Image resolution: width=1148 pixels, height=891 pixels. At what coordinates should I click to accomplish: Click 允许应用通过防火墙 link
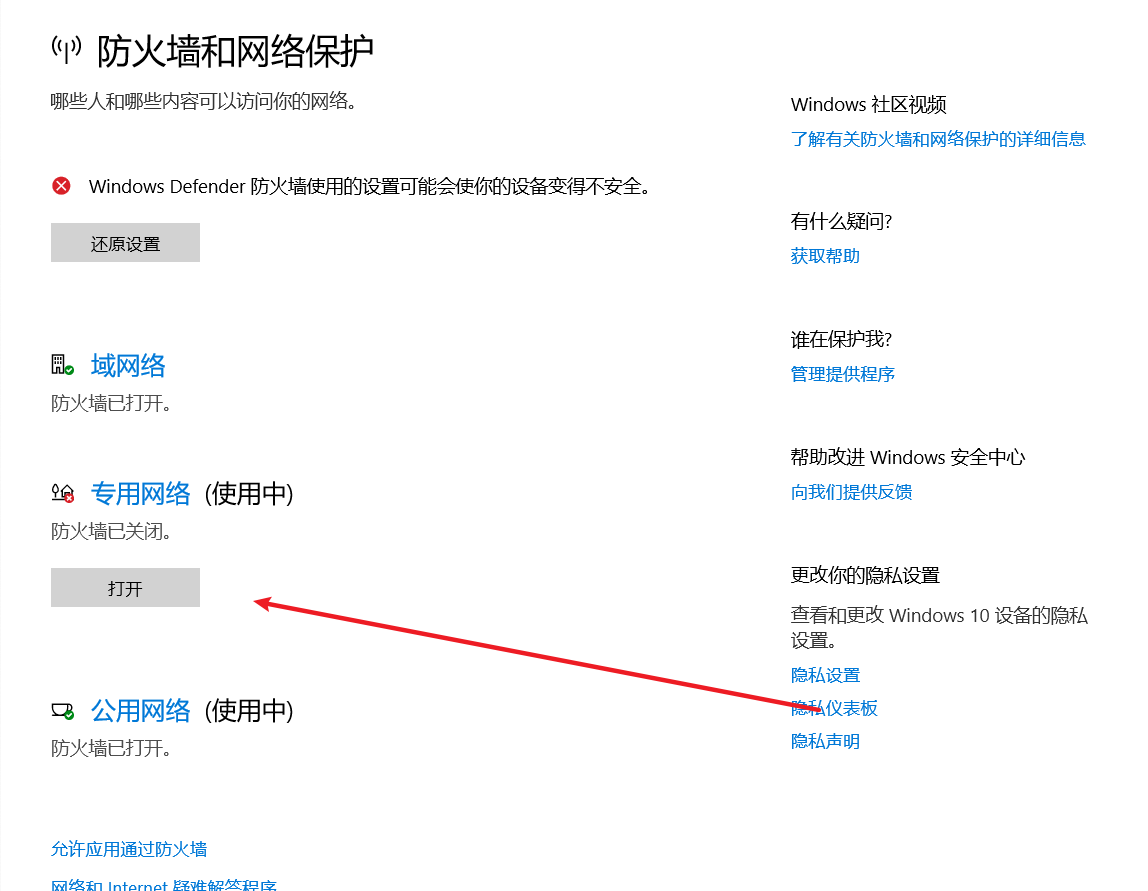point(129,849)
